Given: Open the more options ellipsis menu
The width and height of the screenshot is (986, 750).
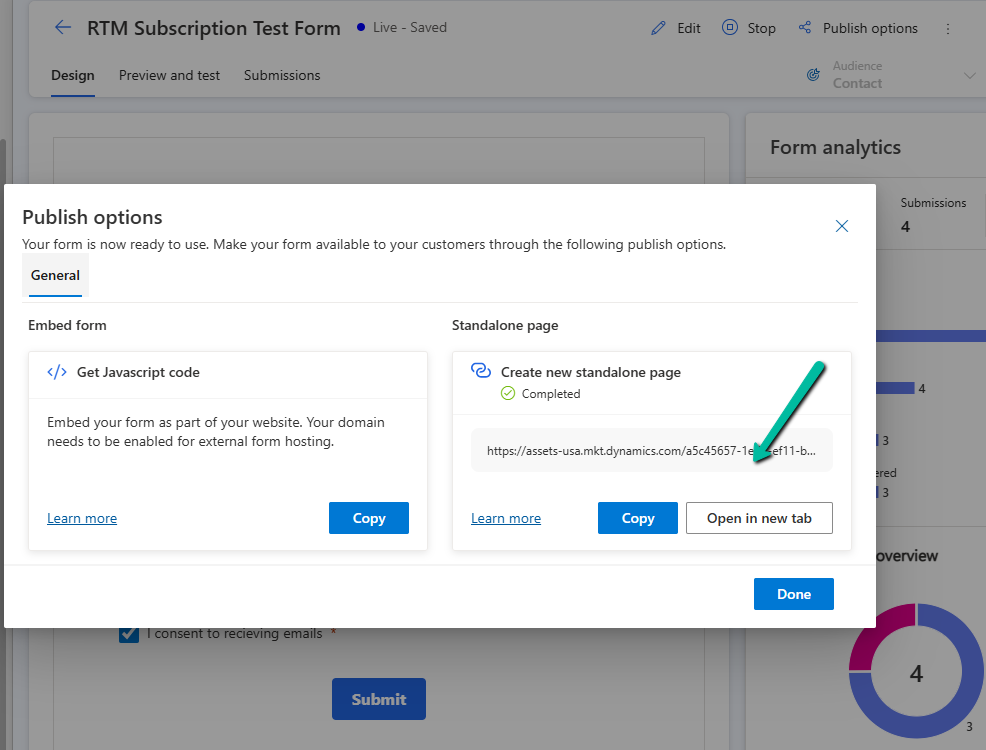Looking at the screenshot, I should [947, 28].
